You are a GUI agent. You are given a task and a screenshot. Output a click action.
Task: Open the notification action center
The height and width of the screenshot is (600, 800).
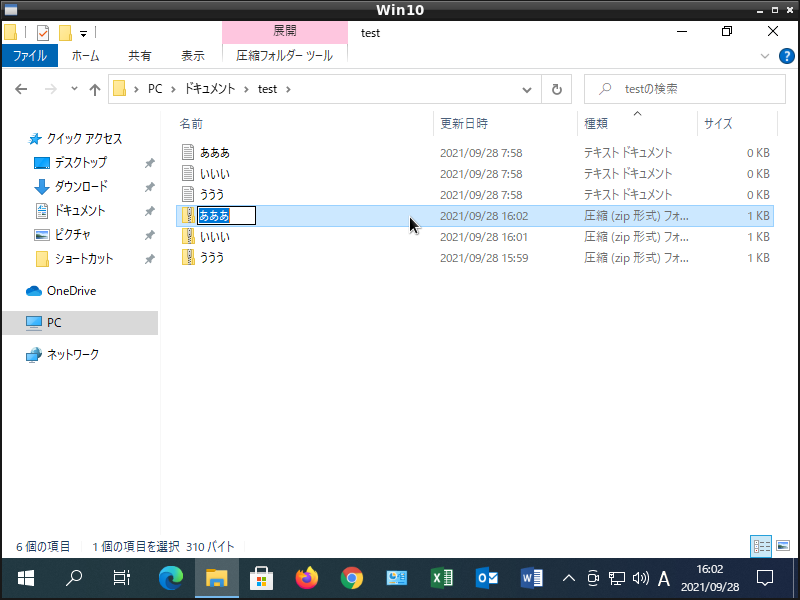coord(765,579)
